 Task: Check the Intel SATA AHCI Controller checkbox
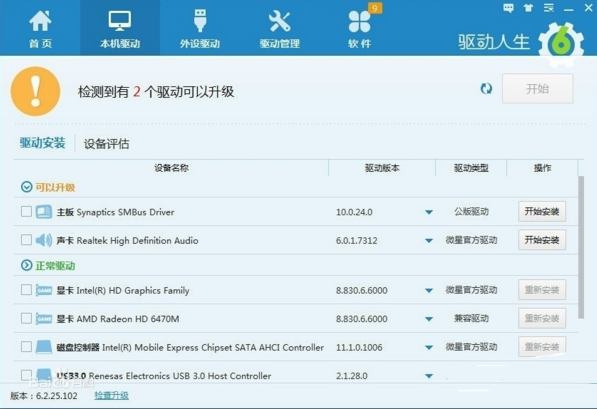(26, 347)
